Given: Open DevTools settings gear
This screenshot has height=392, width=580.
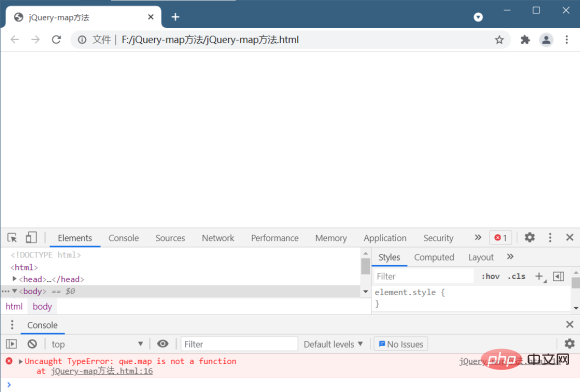Looking at the screenshot, I should (x=530, y=237).
